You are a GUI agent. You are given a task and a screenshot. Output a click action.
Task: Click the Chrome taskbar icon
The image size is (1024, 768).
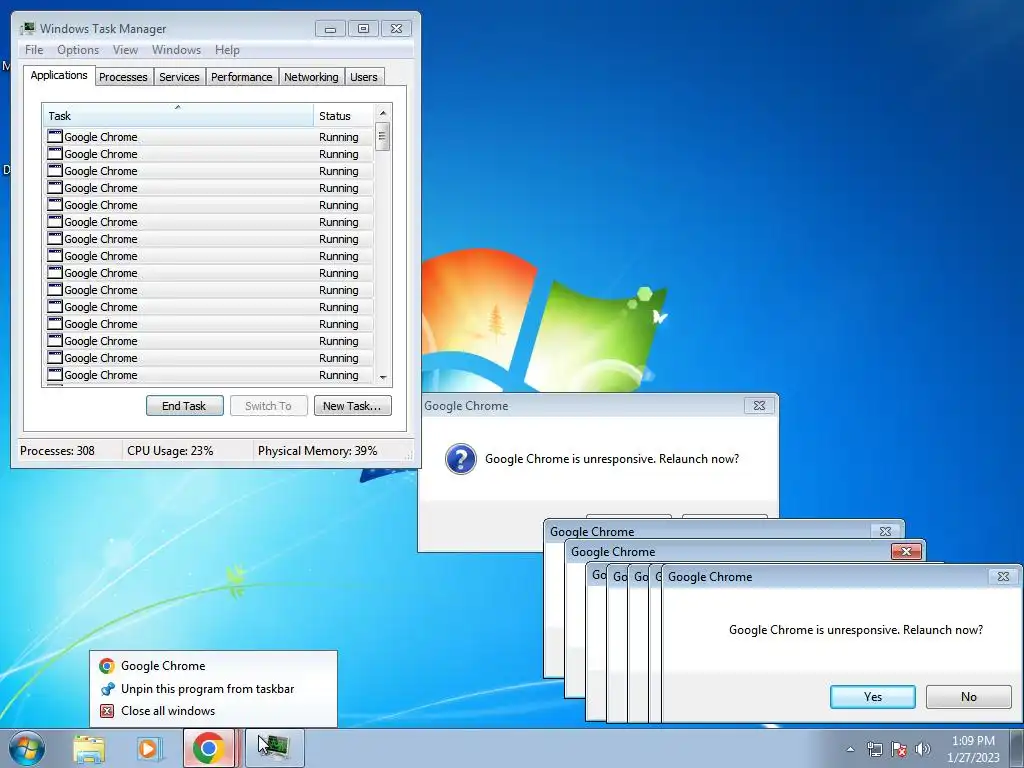click(x=208, y=748)
